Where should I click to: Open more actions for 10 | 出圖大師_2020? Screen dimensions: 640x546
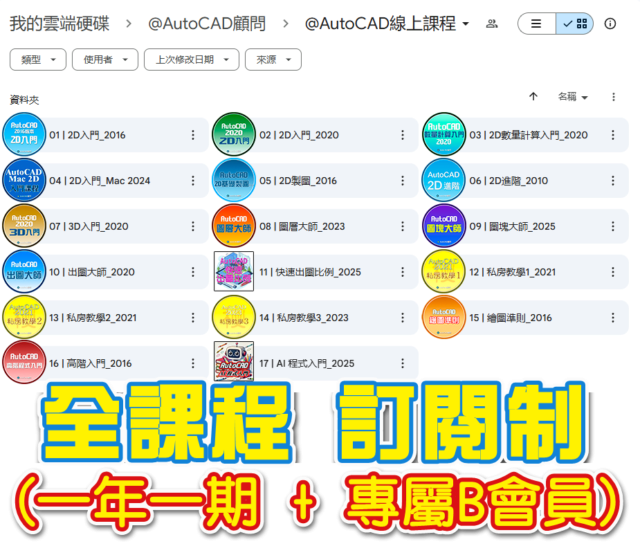pos(193,272)
